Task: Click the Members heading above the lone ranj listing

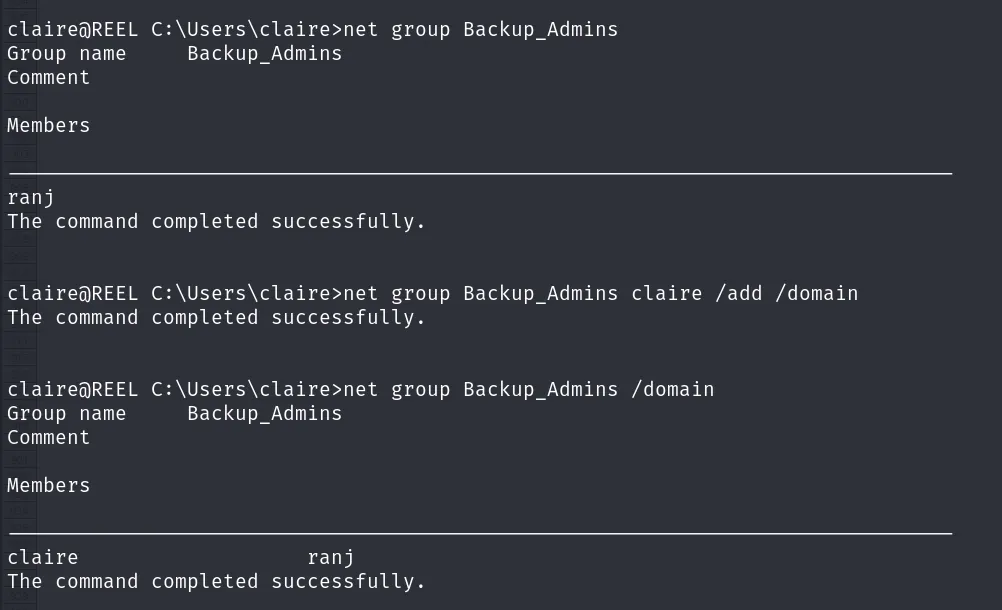Action: (49, 125)
